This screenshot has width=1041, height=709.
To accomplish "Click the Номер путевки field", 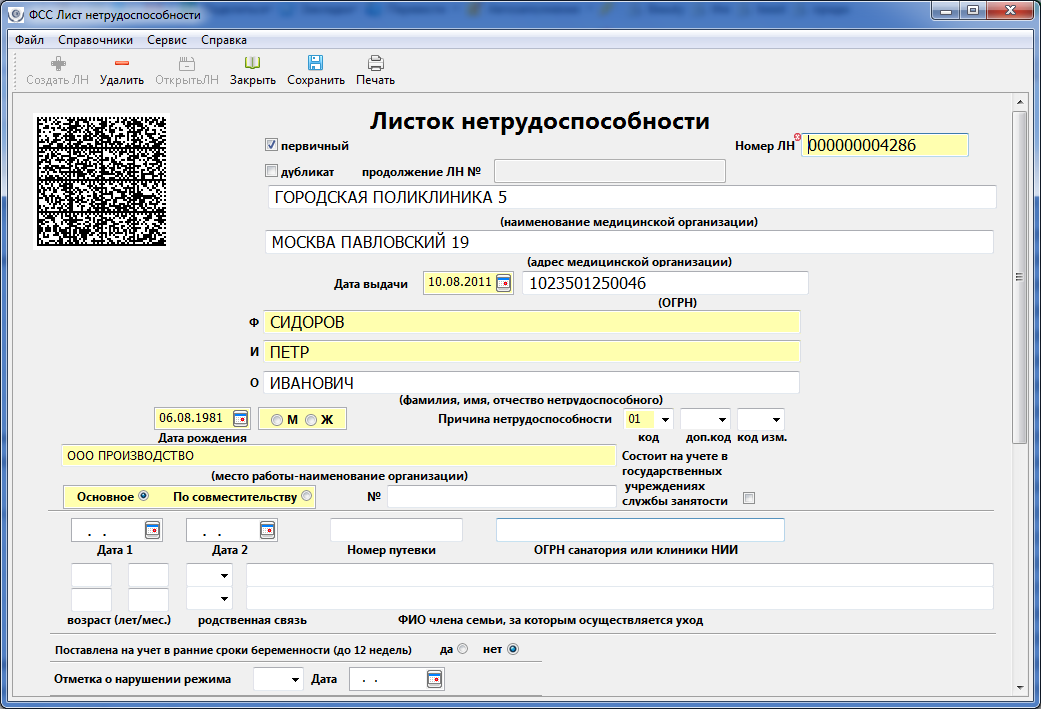I will pyautogui.click(x=396, y=530).
